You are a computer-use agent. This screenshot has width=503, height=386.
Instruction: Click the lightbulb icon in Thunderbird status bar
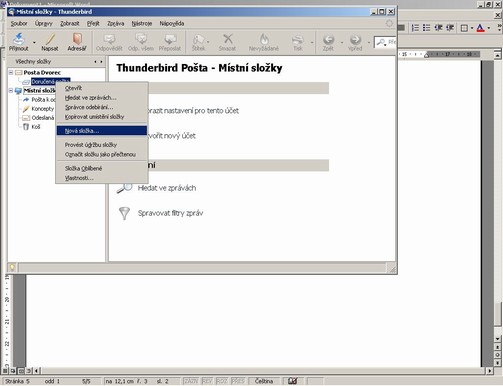click(12, 268)
